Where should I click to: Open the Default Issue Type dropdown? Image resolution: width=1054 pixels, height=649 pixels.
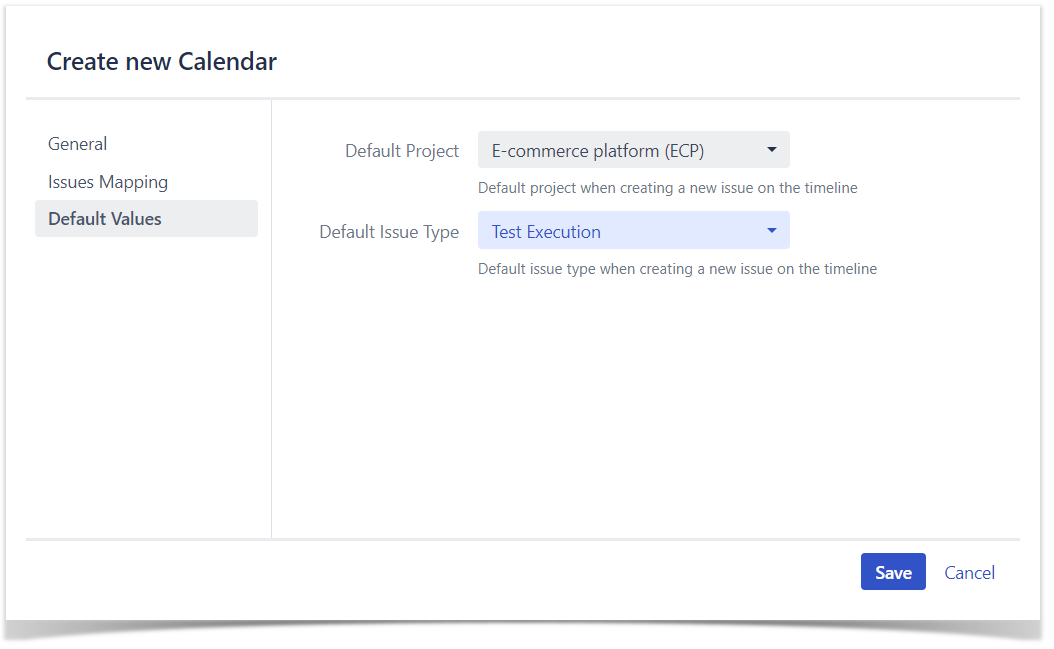[633, 231]
